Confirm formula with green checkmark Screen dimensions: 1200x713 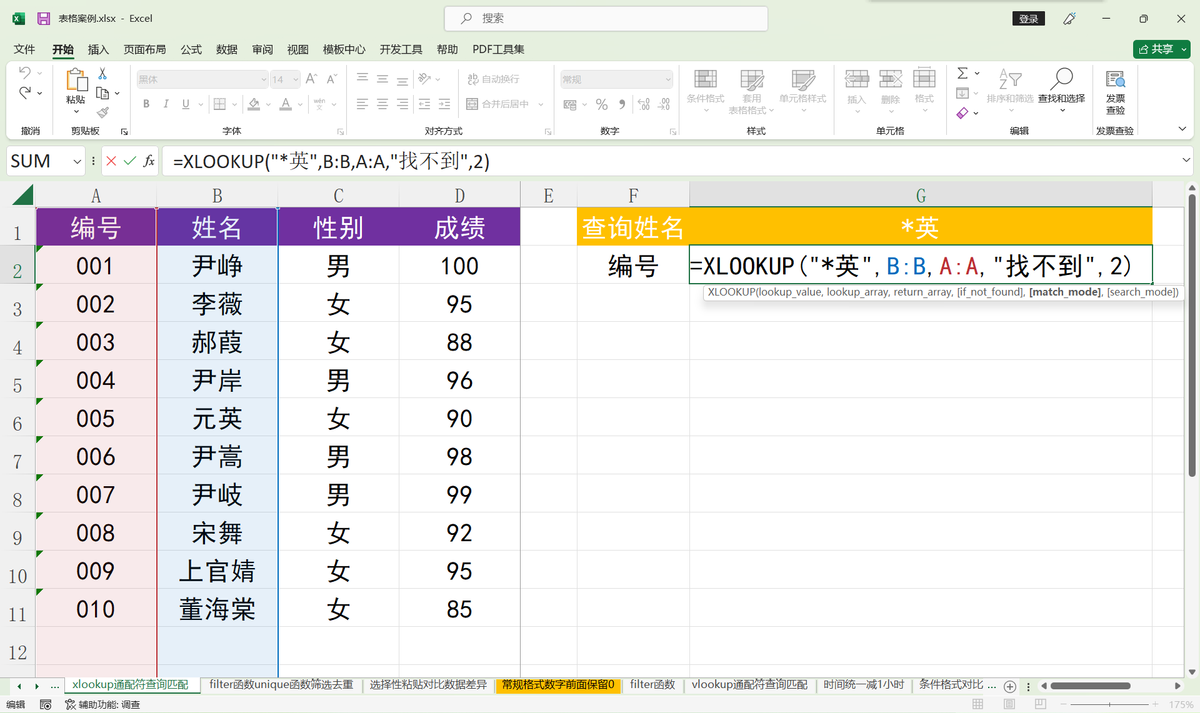click(x=129, y=161)
